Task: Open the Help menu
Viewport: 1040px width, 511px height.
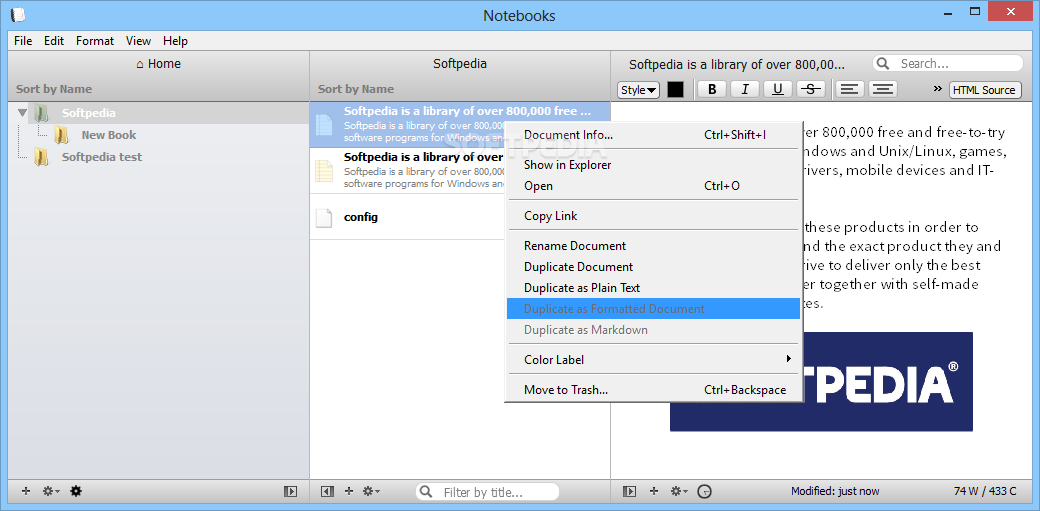Action: (x=175, y=40)
